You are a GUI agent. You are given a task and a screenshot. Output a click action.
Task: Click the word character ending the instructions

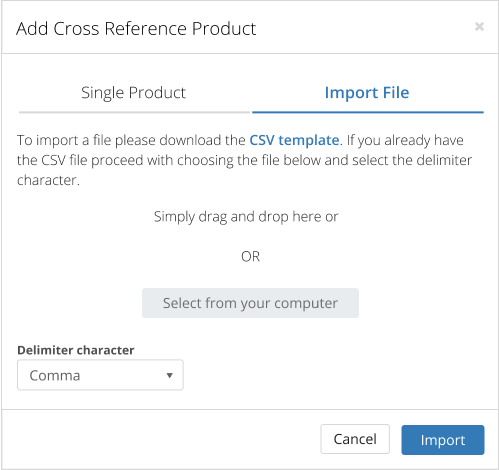click(x=48, y=180)
